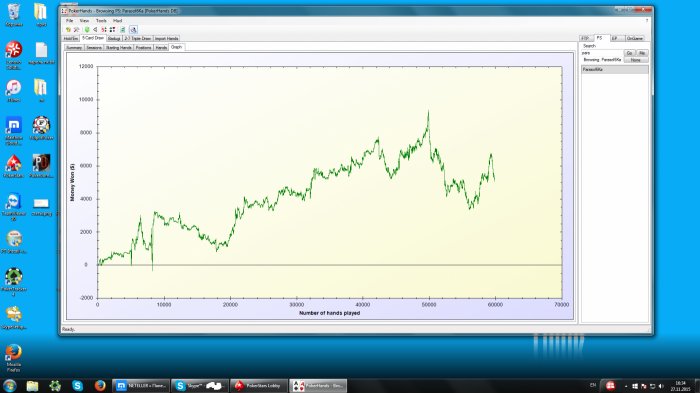
Task: Click the highlighted rightmost toolbar icon
Action: (133, 29)
